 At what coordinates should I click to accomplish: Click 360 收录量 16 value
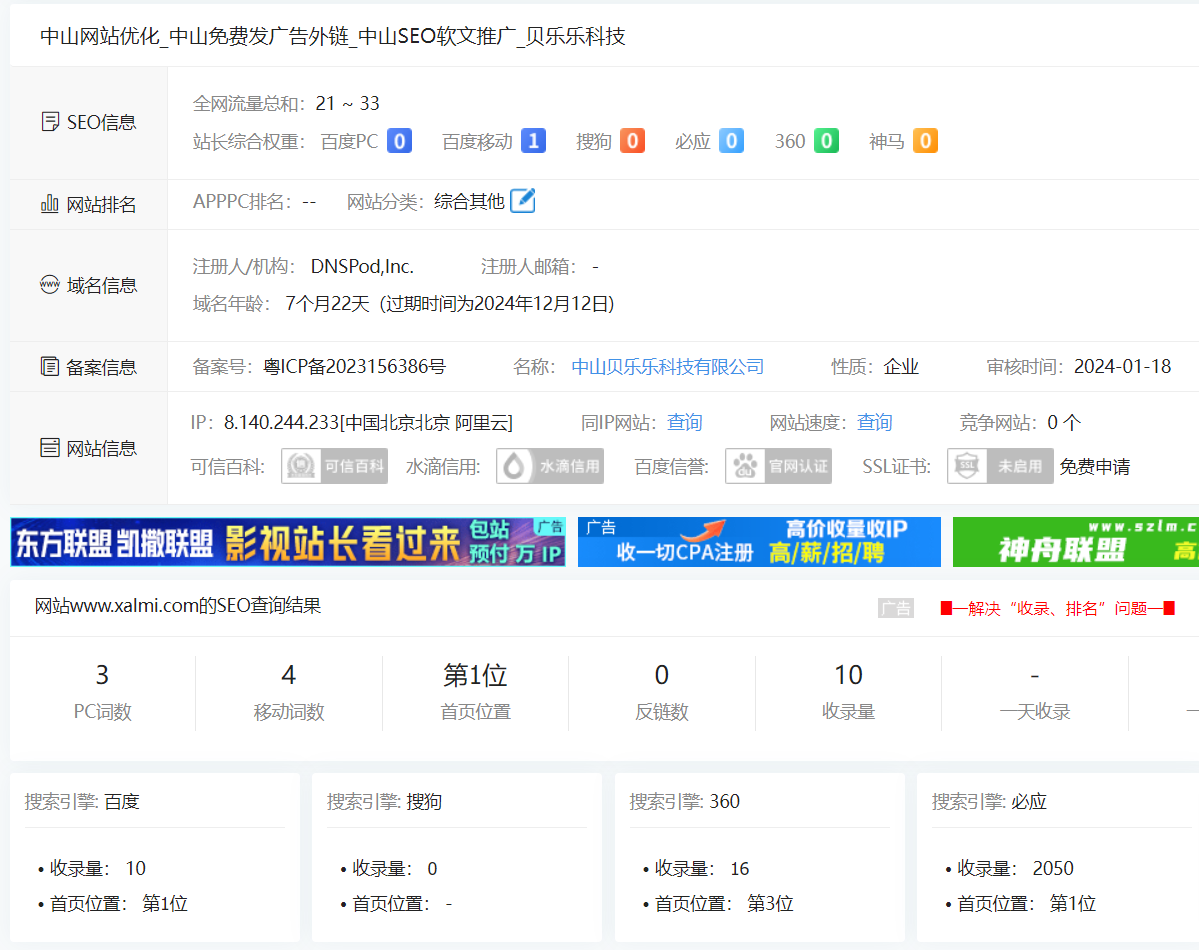tap(739, 869)
